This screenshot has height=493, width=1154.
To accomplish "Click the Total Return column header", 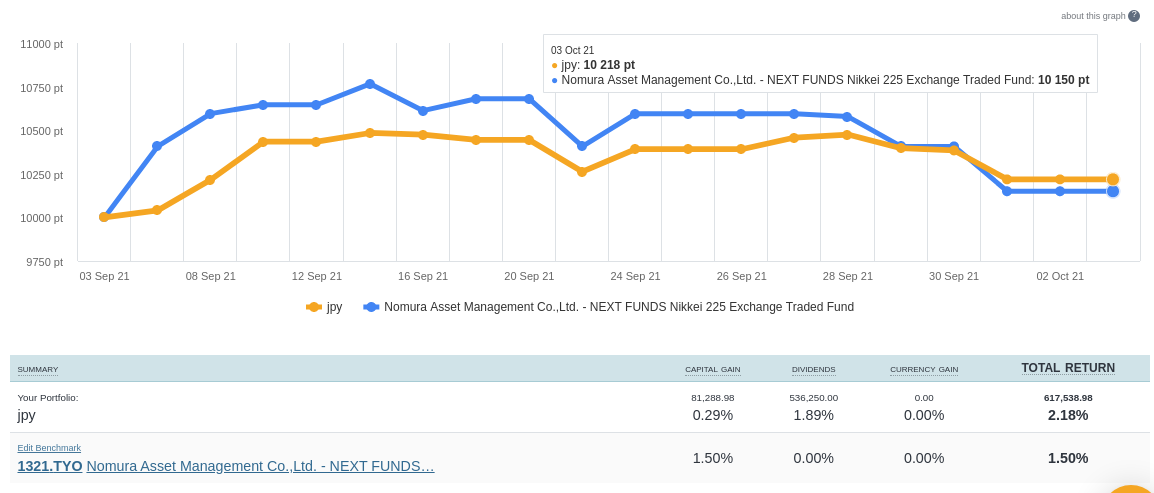I will click(x=1068, y=368).
